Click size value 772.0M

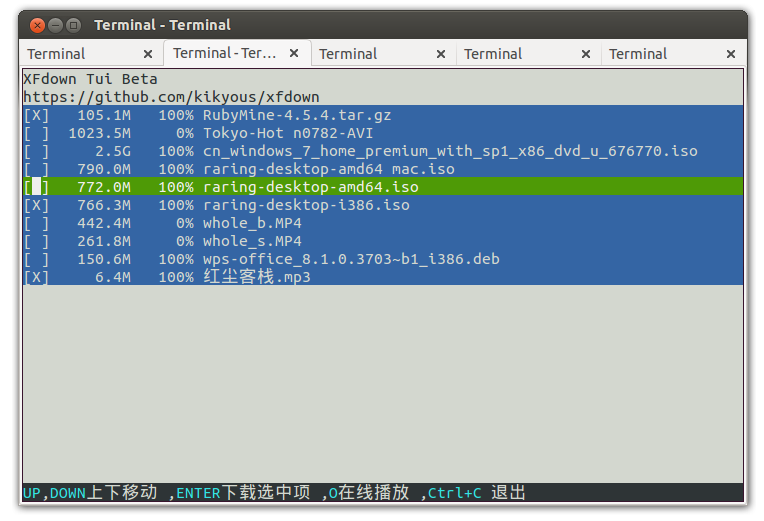[x=104, y=187]
